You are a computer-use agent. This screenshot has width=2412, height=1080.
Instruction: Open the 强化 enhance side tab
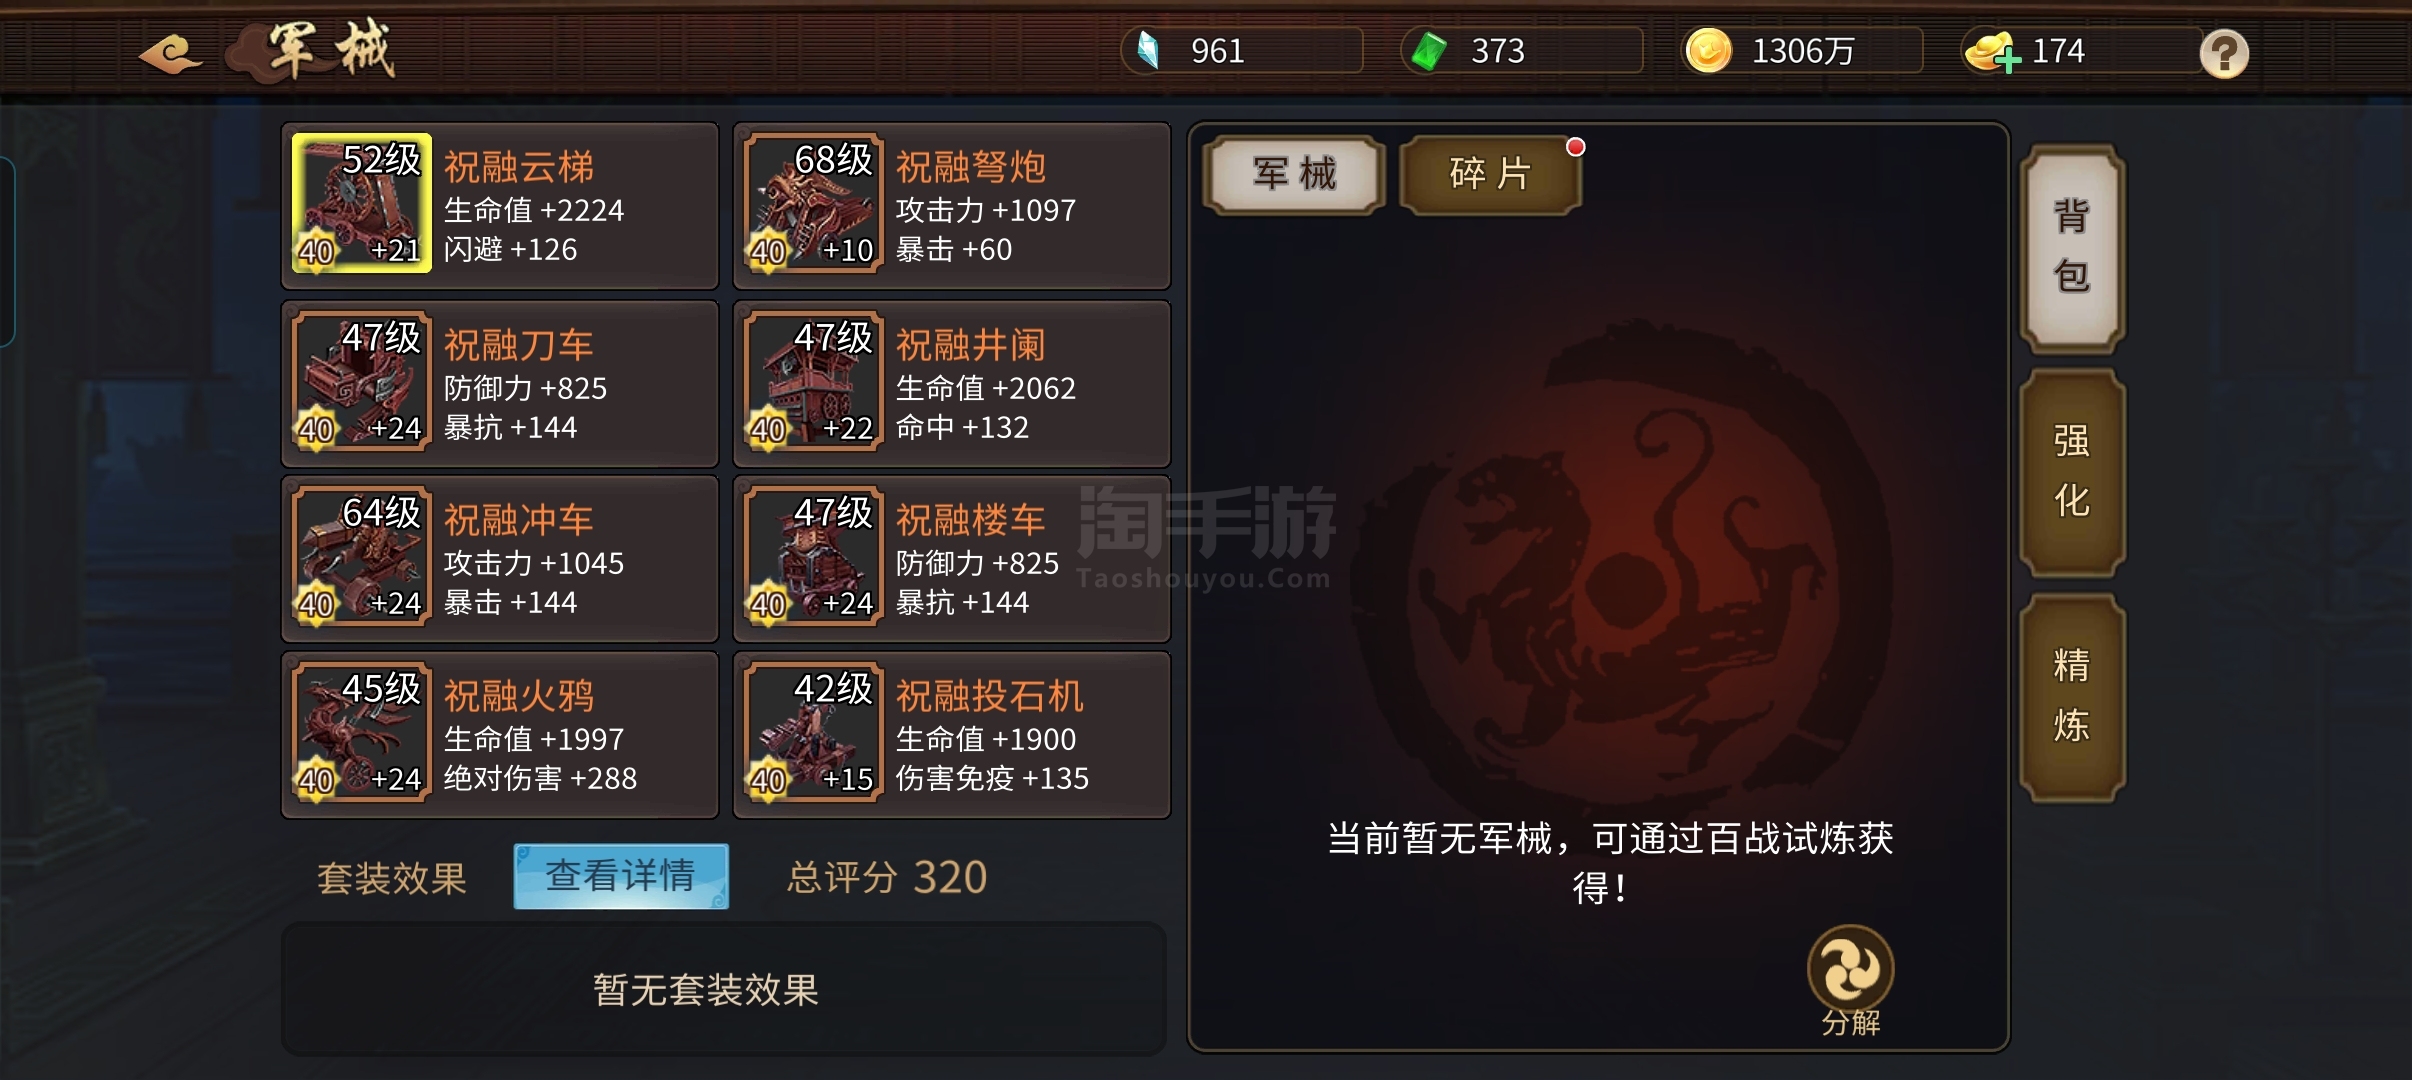[x=2072, y=472]
